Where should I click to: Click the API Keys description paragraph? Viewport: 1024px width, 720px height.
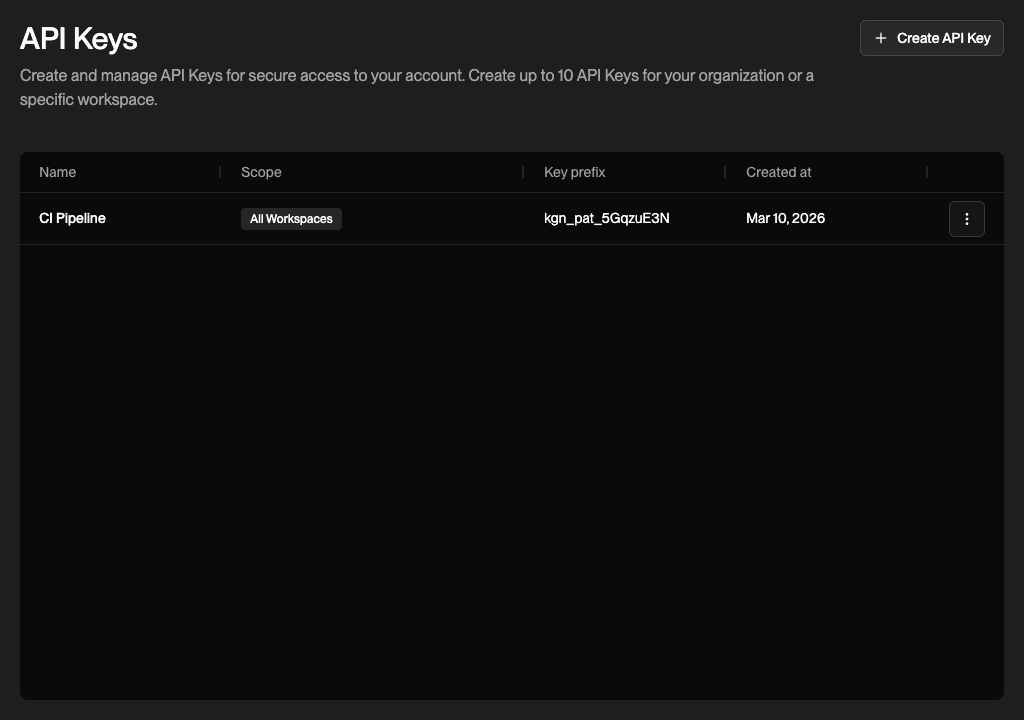416,87
